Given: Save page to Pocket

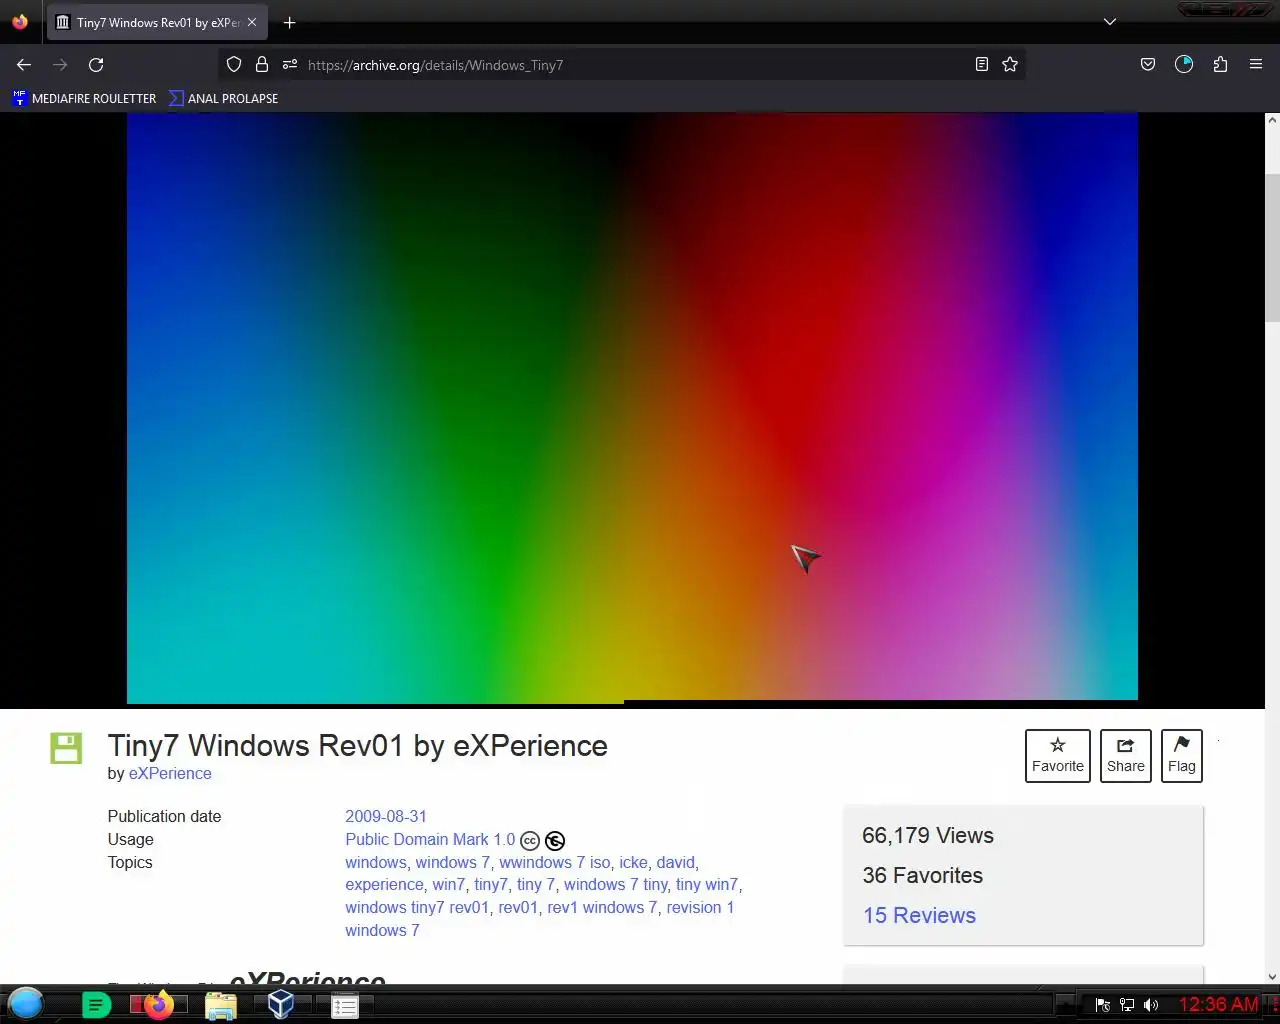Looking at the screenshot, I should 1148,64.
